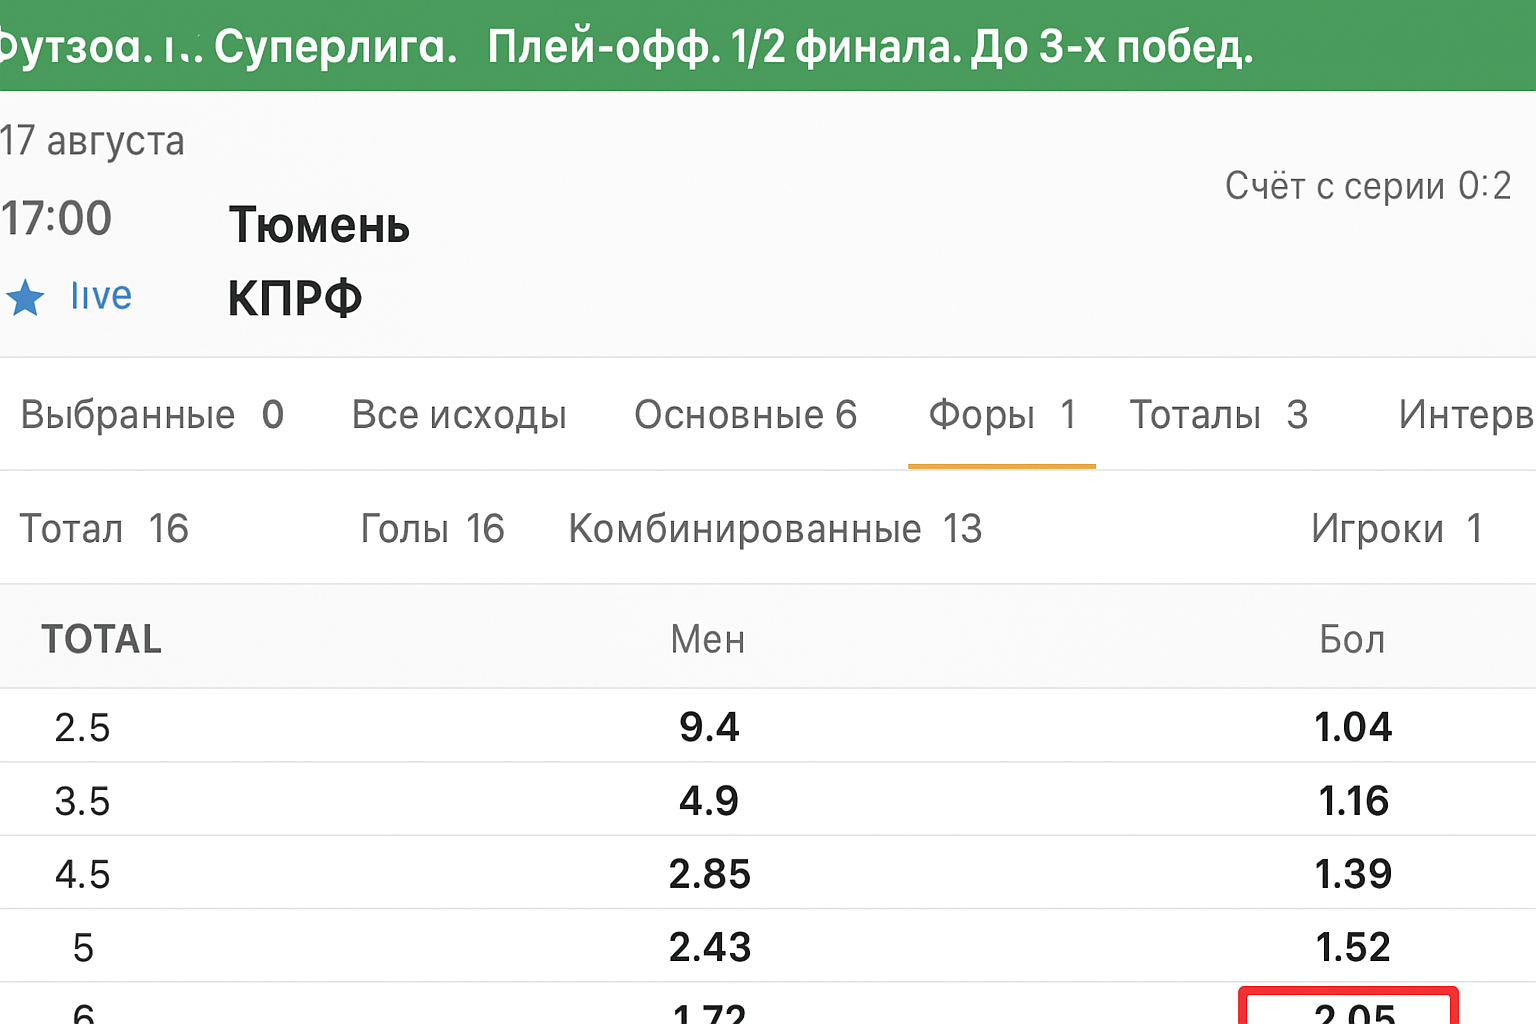Select over 4.5 odds 1.39
Image resolution: width=1536 pixels, height=1024 pixels.
pyautogui.click(x=1353, y=874)
